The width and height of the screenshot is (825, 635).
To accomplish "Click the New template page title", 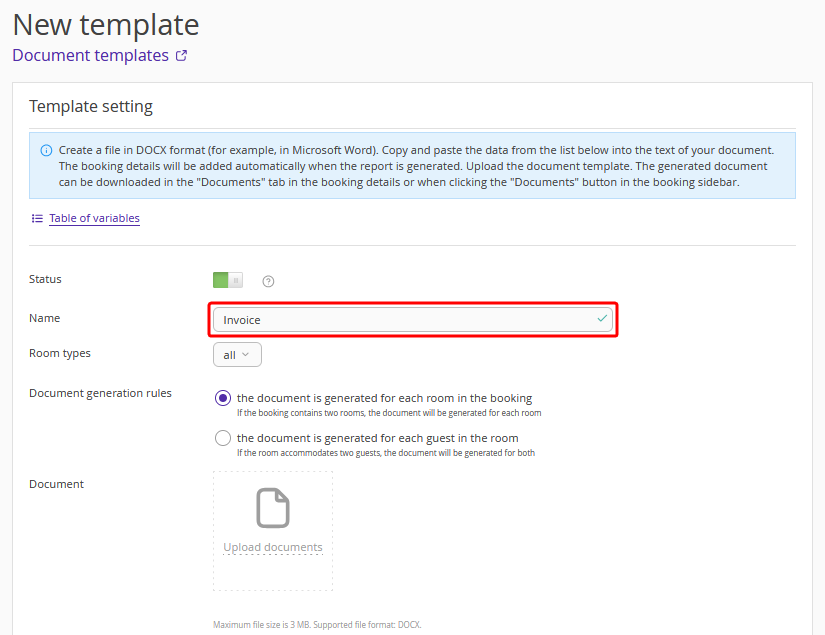I will point(106,24).
